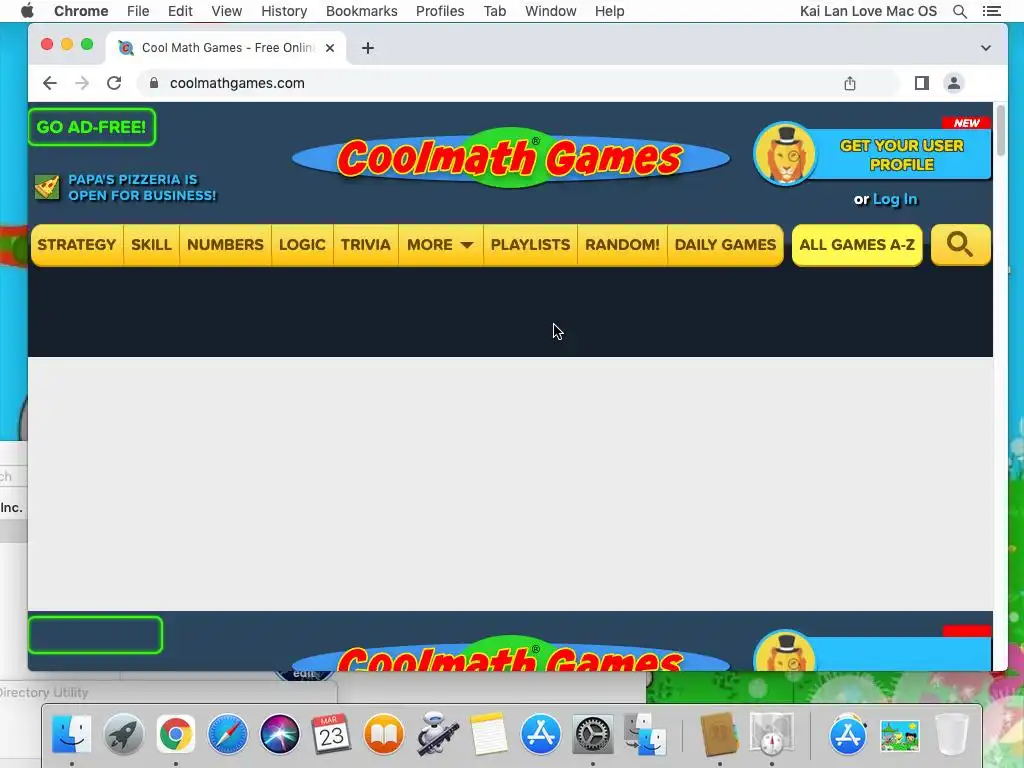Open Calendar showing Mar 23
The height and width of the screenshot is (768, 1024).
coord(331,734)
